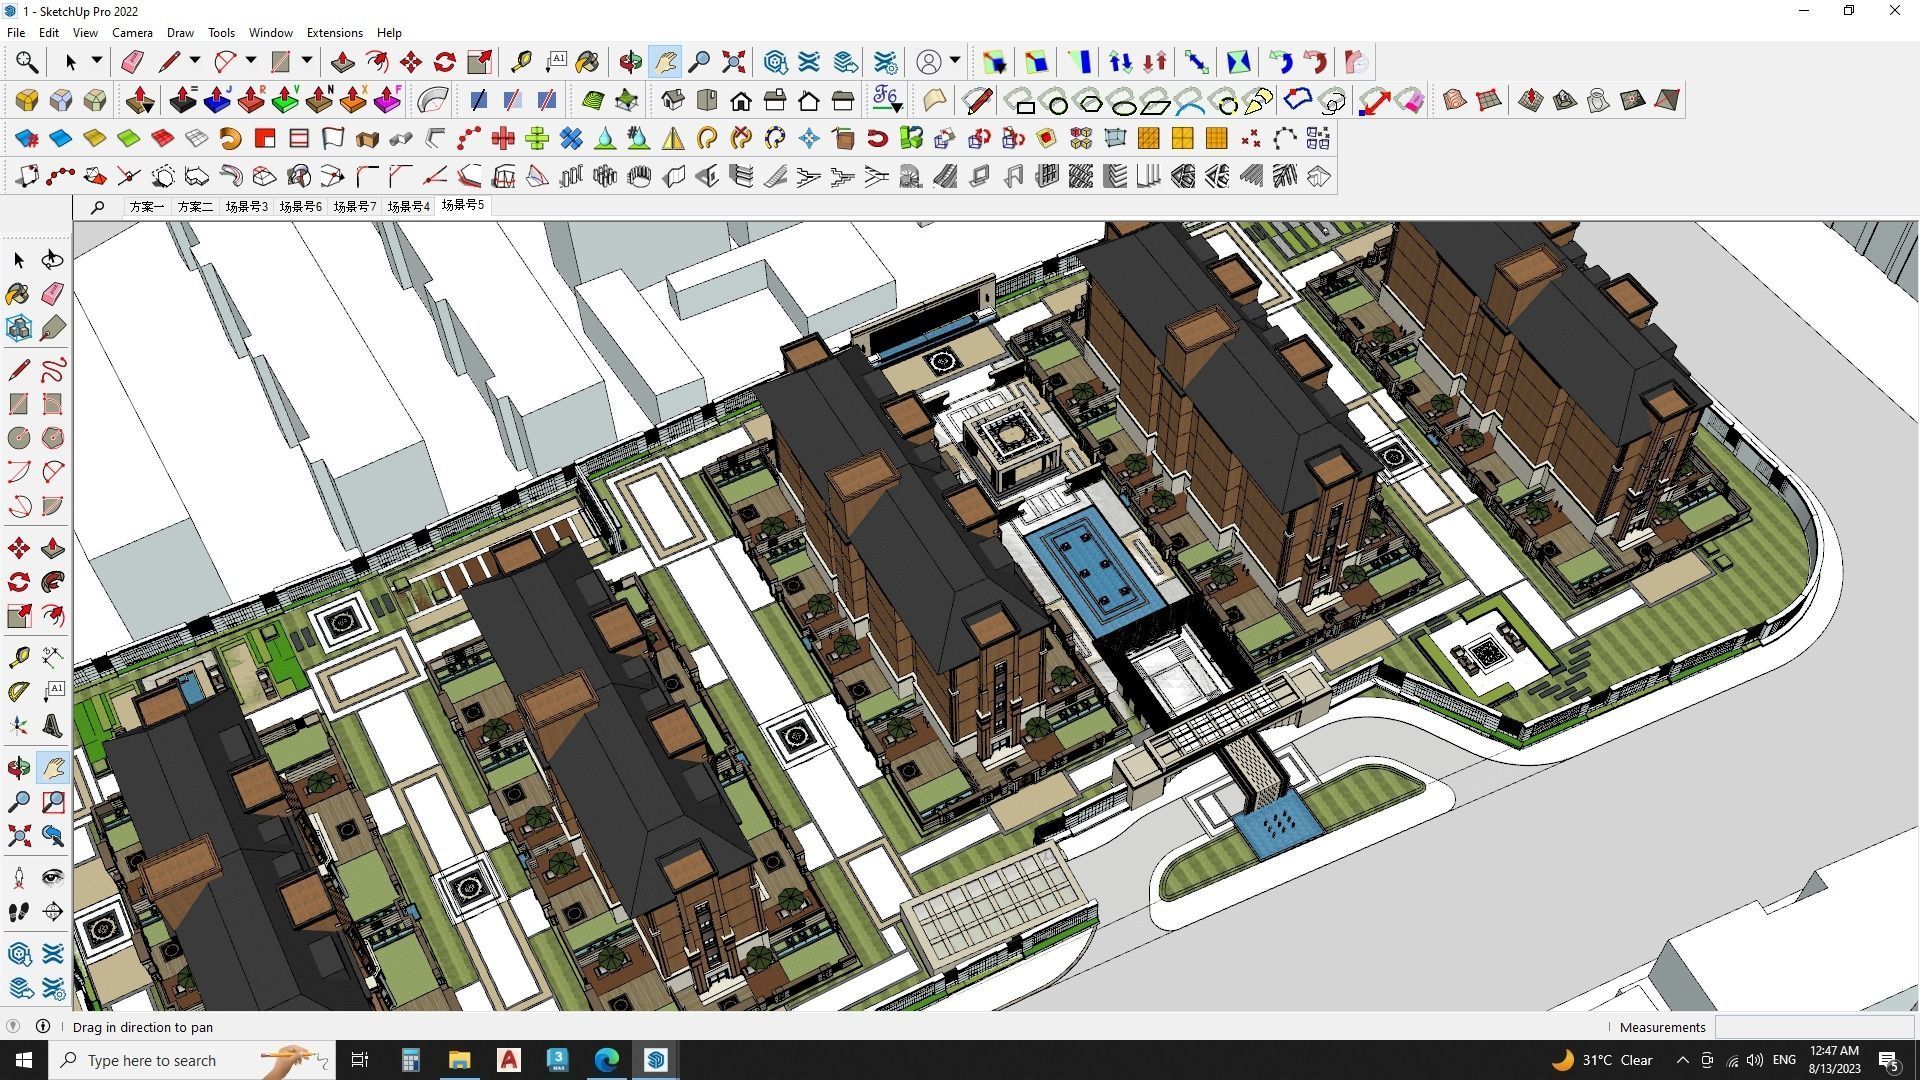Screen dimensions: 1920x1080
Task: Switch to scene tab 方案二
Action: pos(195,207)
